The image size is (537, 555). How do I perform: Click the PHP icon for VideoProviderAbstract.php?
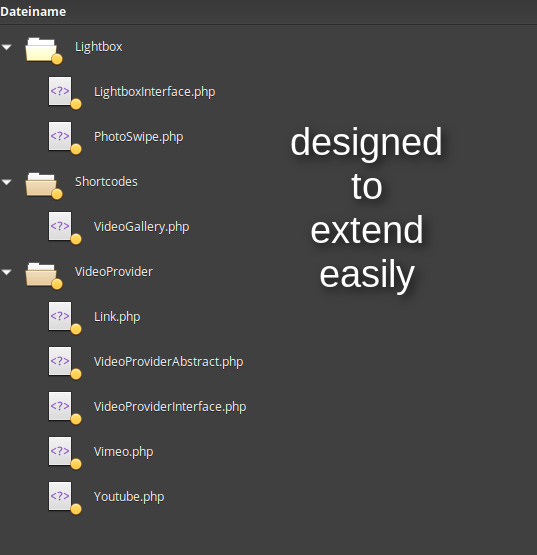64,363
